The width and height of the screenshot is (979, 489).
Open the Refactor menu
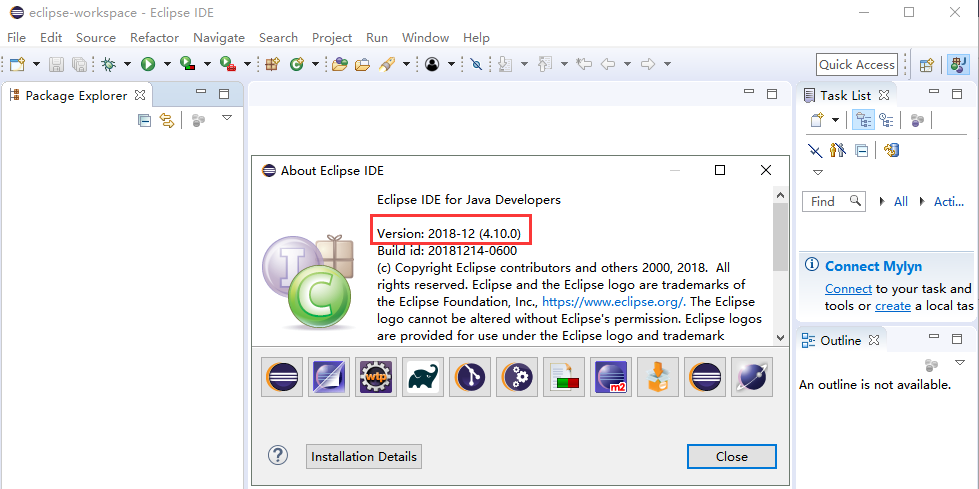pos(154,37)
